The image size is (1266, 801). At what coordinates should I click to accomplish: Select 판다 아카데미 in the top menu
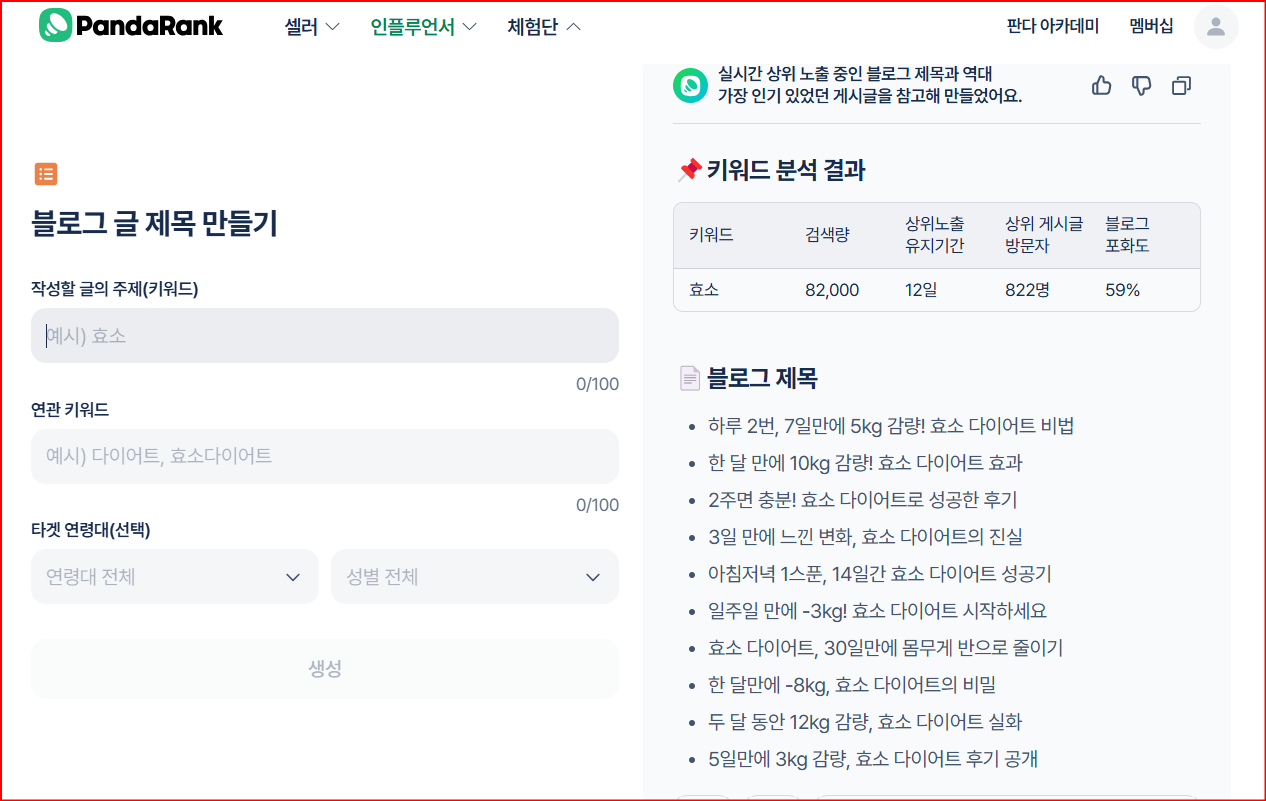(x=1053, y=26)
